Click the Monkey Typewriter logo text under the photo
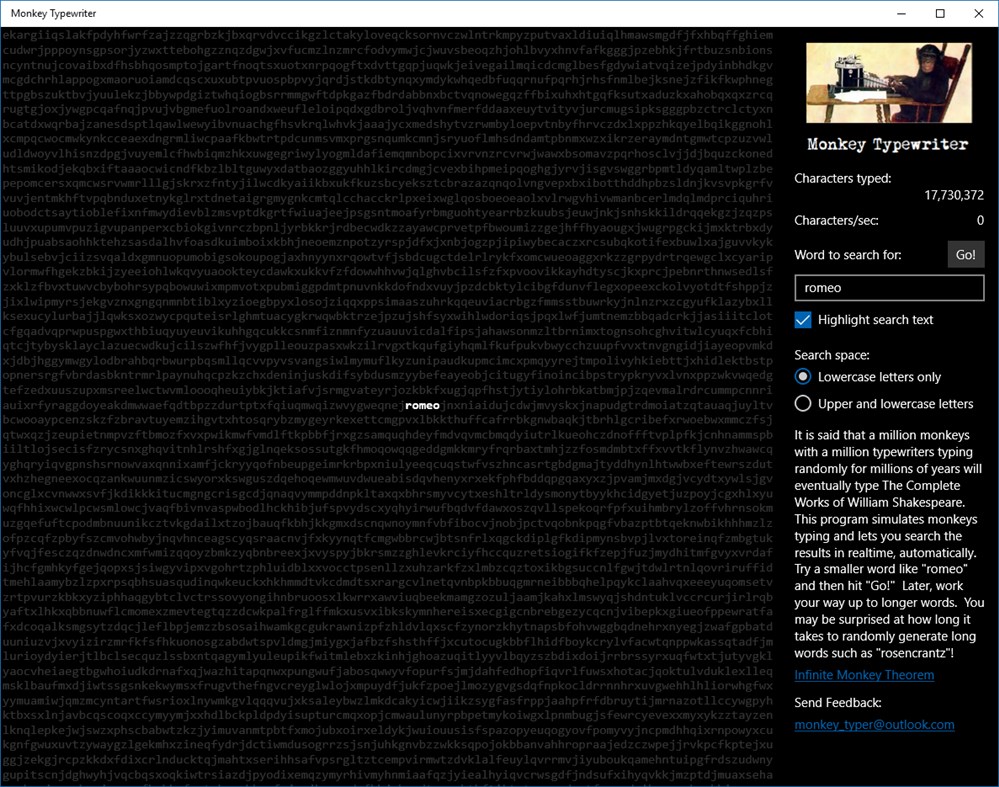This screenshot has height=787, width=999. pyautogui.click(x=886, y=143)
